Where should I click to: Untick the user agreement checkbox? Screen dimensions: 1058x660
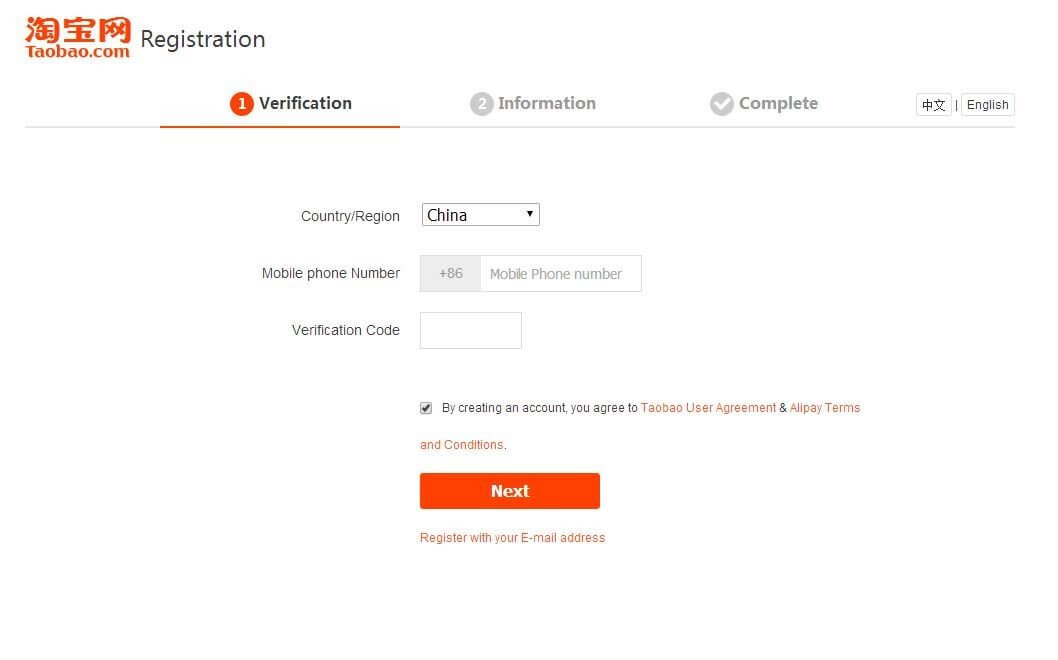[x=426, y=408]
